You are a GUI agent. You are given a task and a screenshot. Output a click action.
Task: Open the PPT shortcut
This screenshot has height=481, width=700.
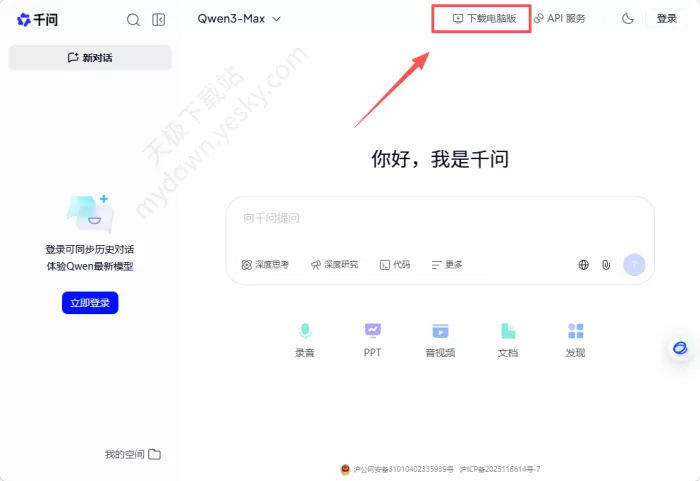tap(372, 340)
